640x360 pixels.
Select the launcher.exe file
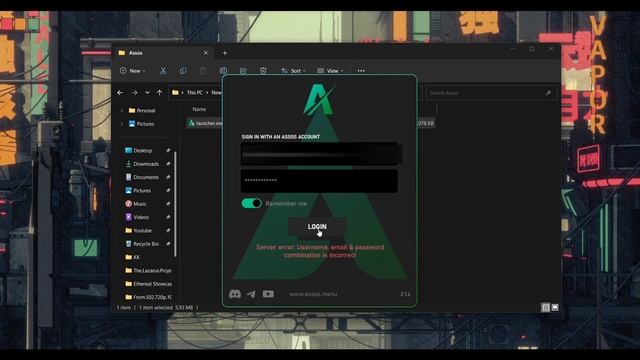[x=206, y=123]
